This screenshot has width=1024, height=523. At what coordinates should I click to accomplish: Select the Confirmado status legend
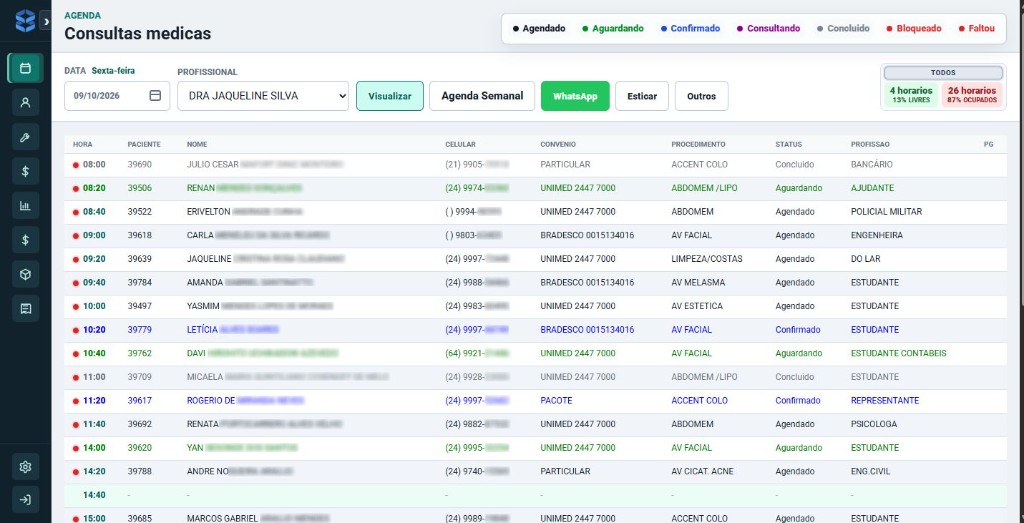[690, 29]
